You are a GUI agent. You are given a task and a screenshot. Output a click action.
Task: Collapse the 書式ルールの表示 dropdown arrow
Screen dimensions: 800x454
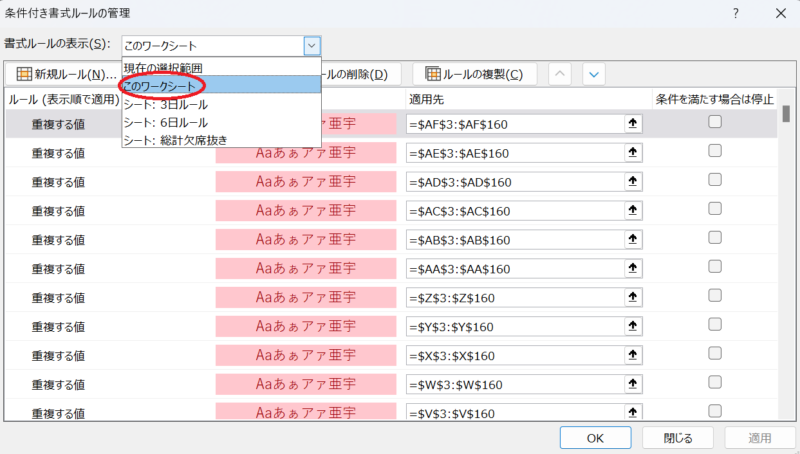312,45
